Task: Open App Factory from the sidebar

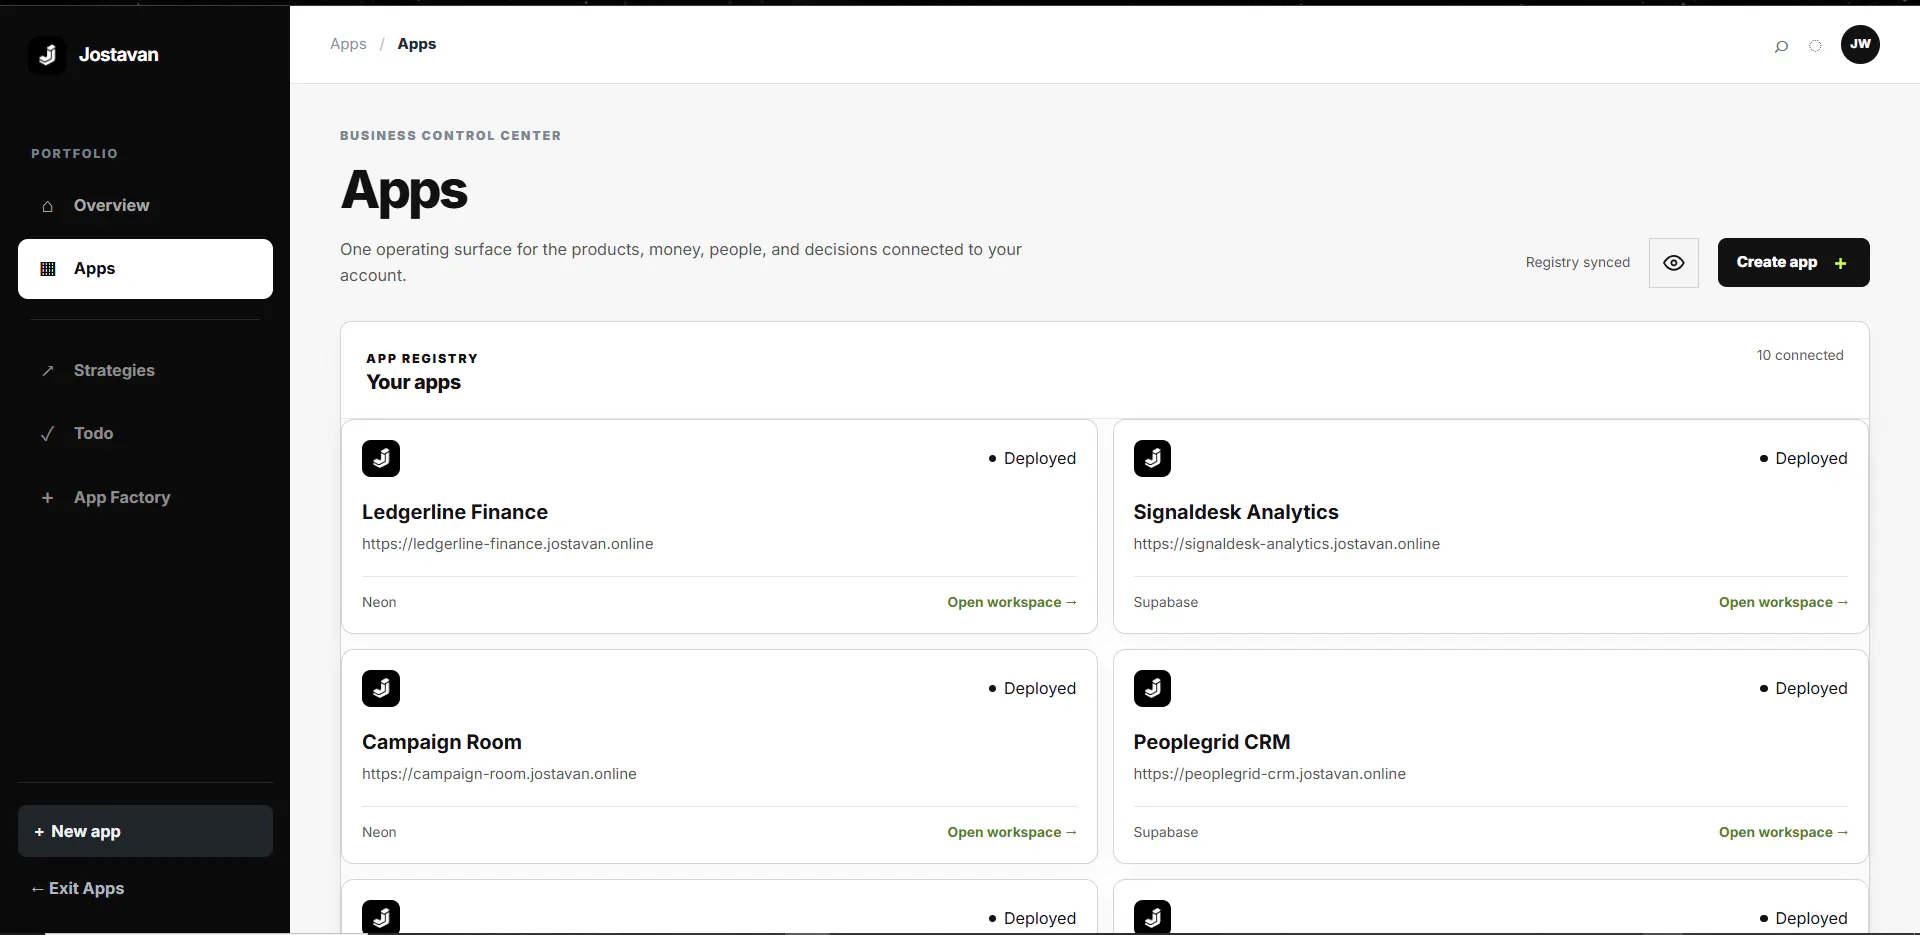Action: click(x=145, y=498)
